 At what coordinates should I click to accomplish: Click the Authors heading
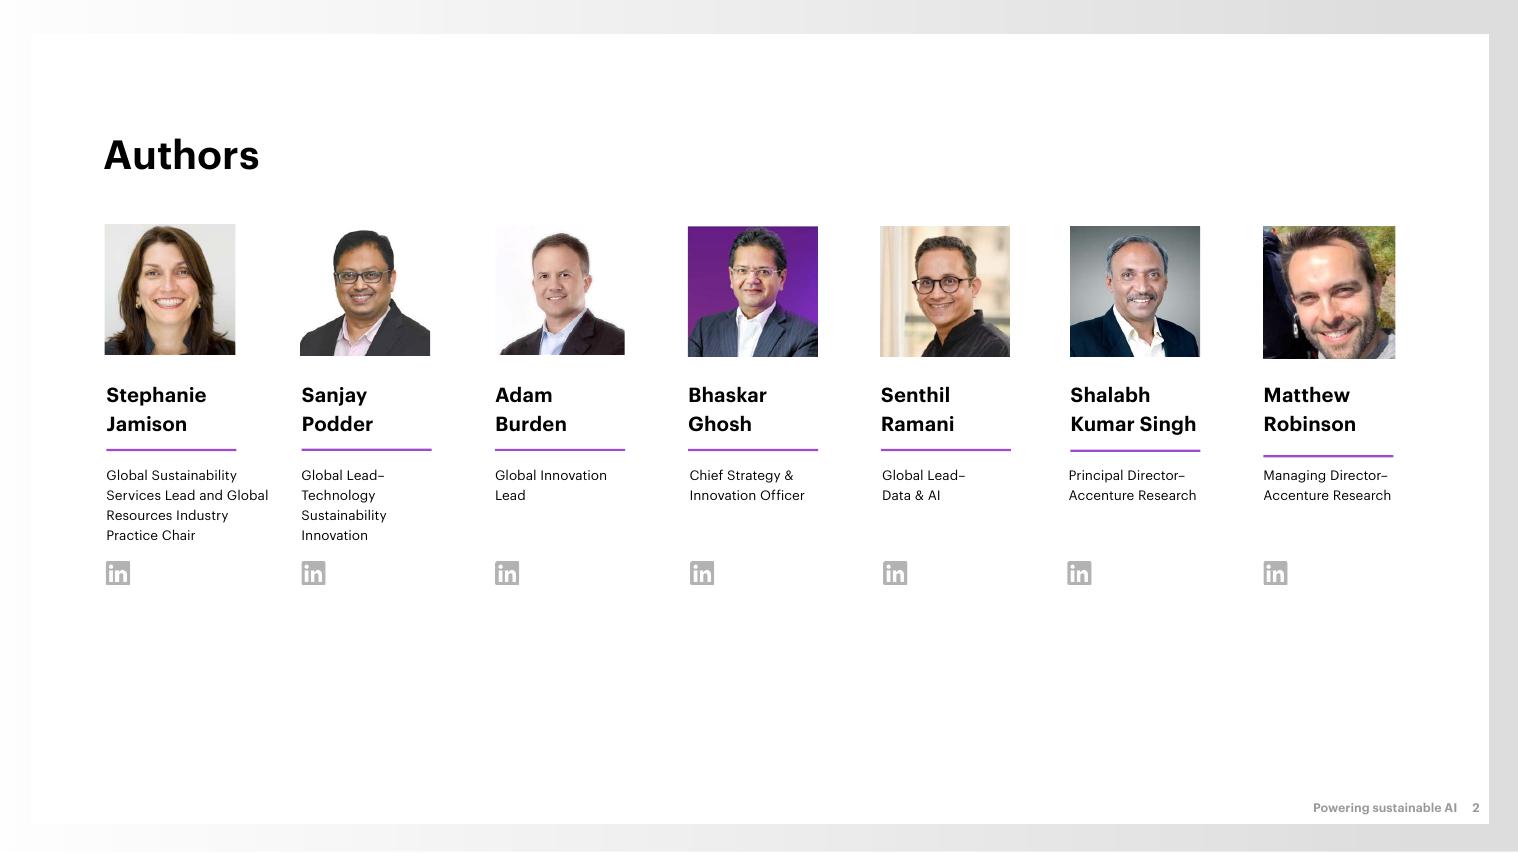click(182, 155)
